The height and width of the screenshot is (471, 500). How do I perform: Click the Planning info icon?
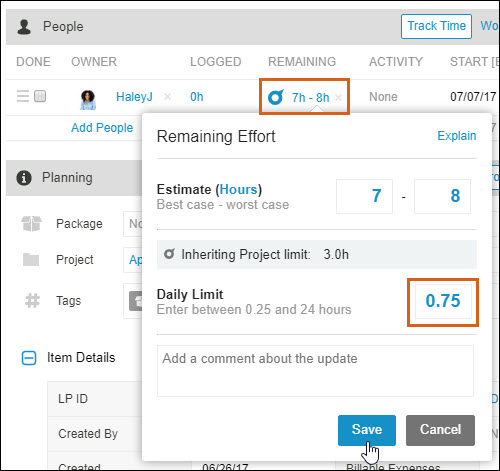(24, 178)
